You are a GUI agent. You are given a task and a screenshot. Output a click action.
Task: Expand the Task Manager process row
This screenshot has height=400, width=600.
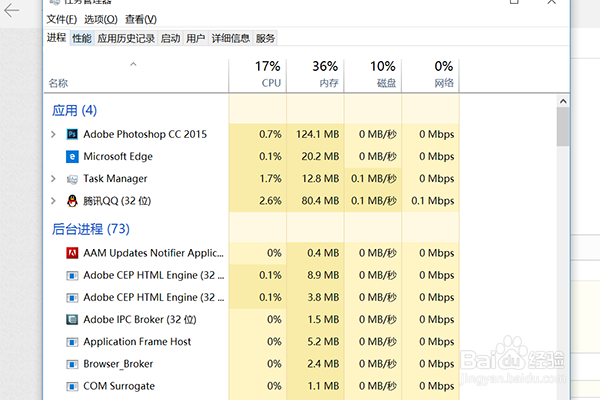tap(53, 179)
